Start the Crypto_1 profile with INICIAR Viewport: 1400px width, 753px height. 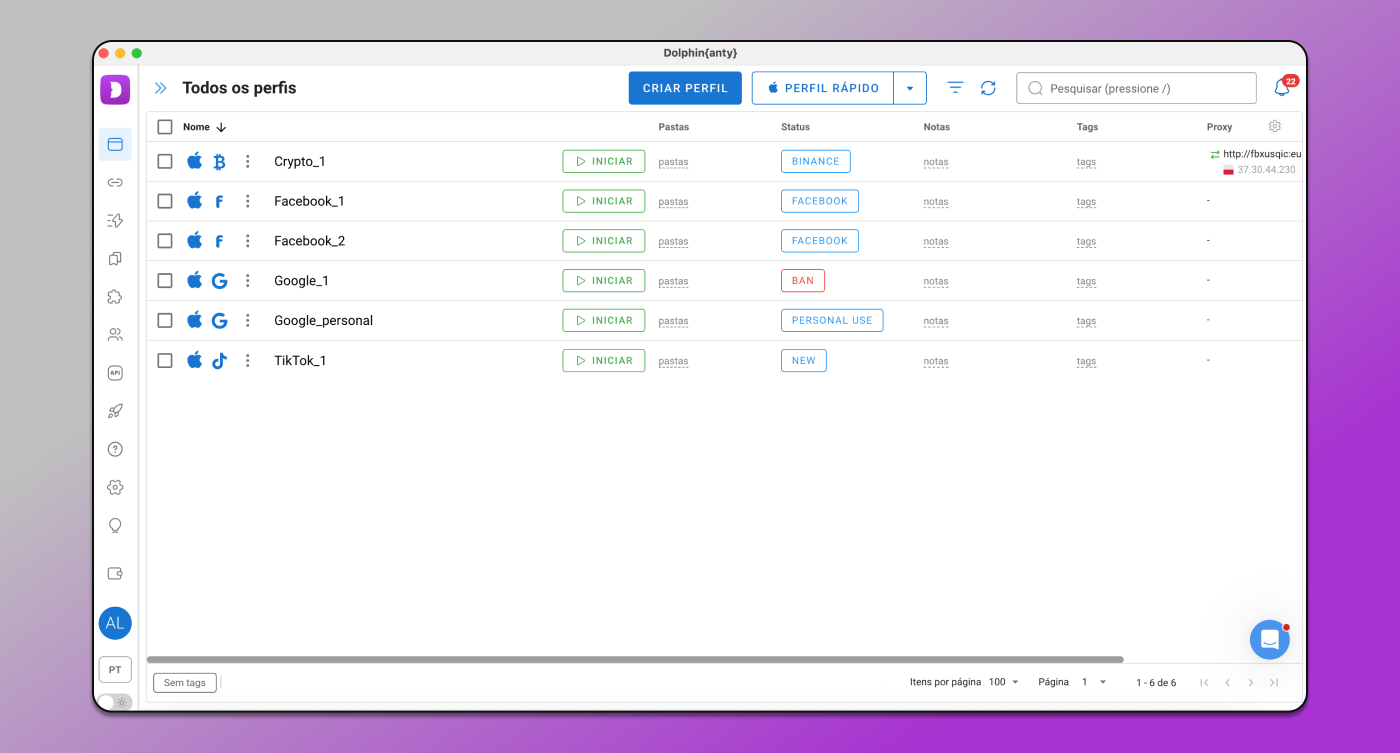coord(604,161)
